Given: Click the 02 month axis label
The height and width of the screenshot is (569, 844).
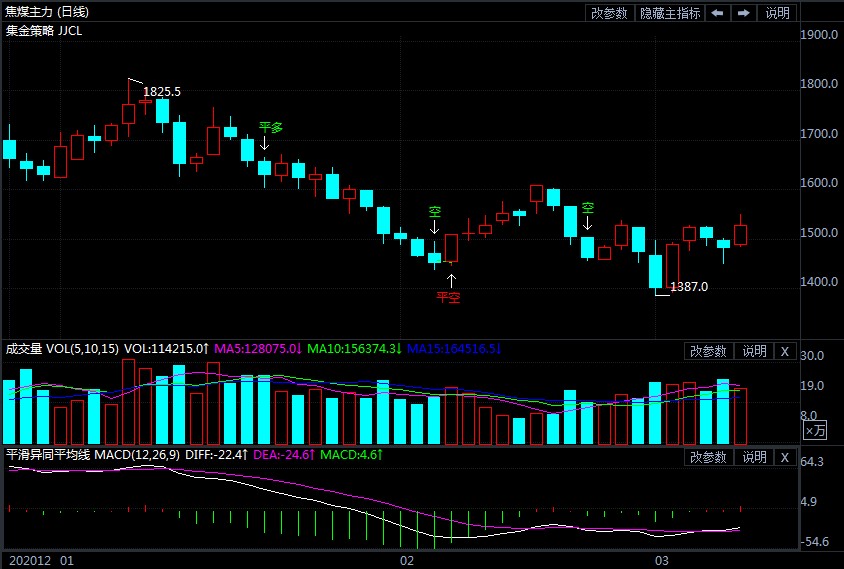Looking at the screenshot, I should tap(407, 560).
